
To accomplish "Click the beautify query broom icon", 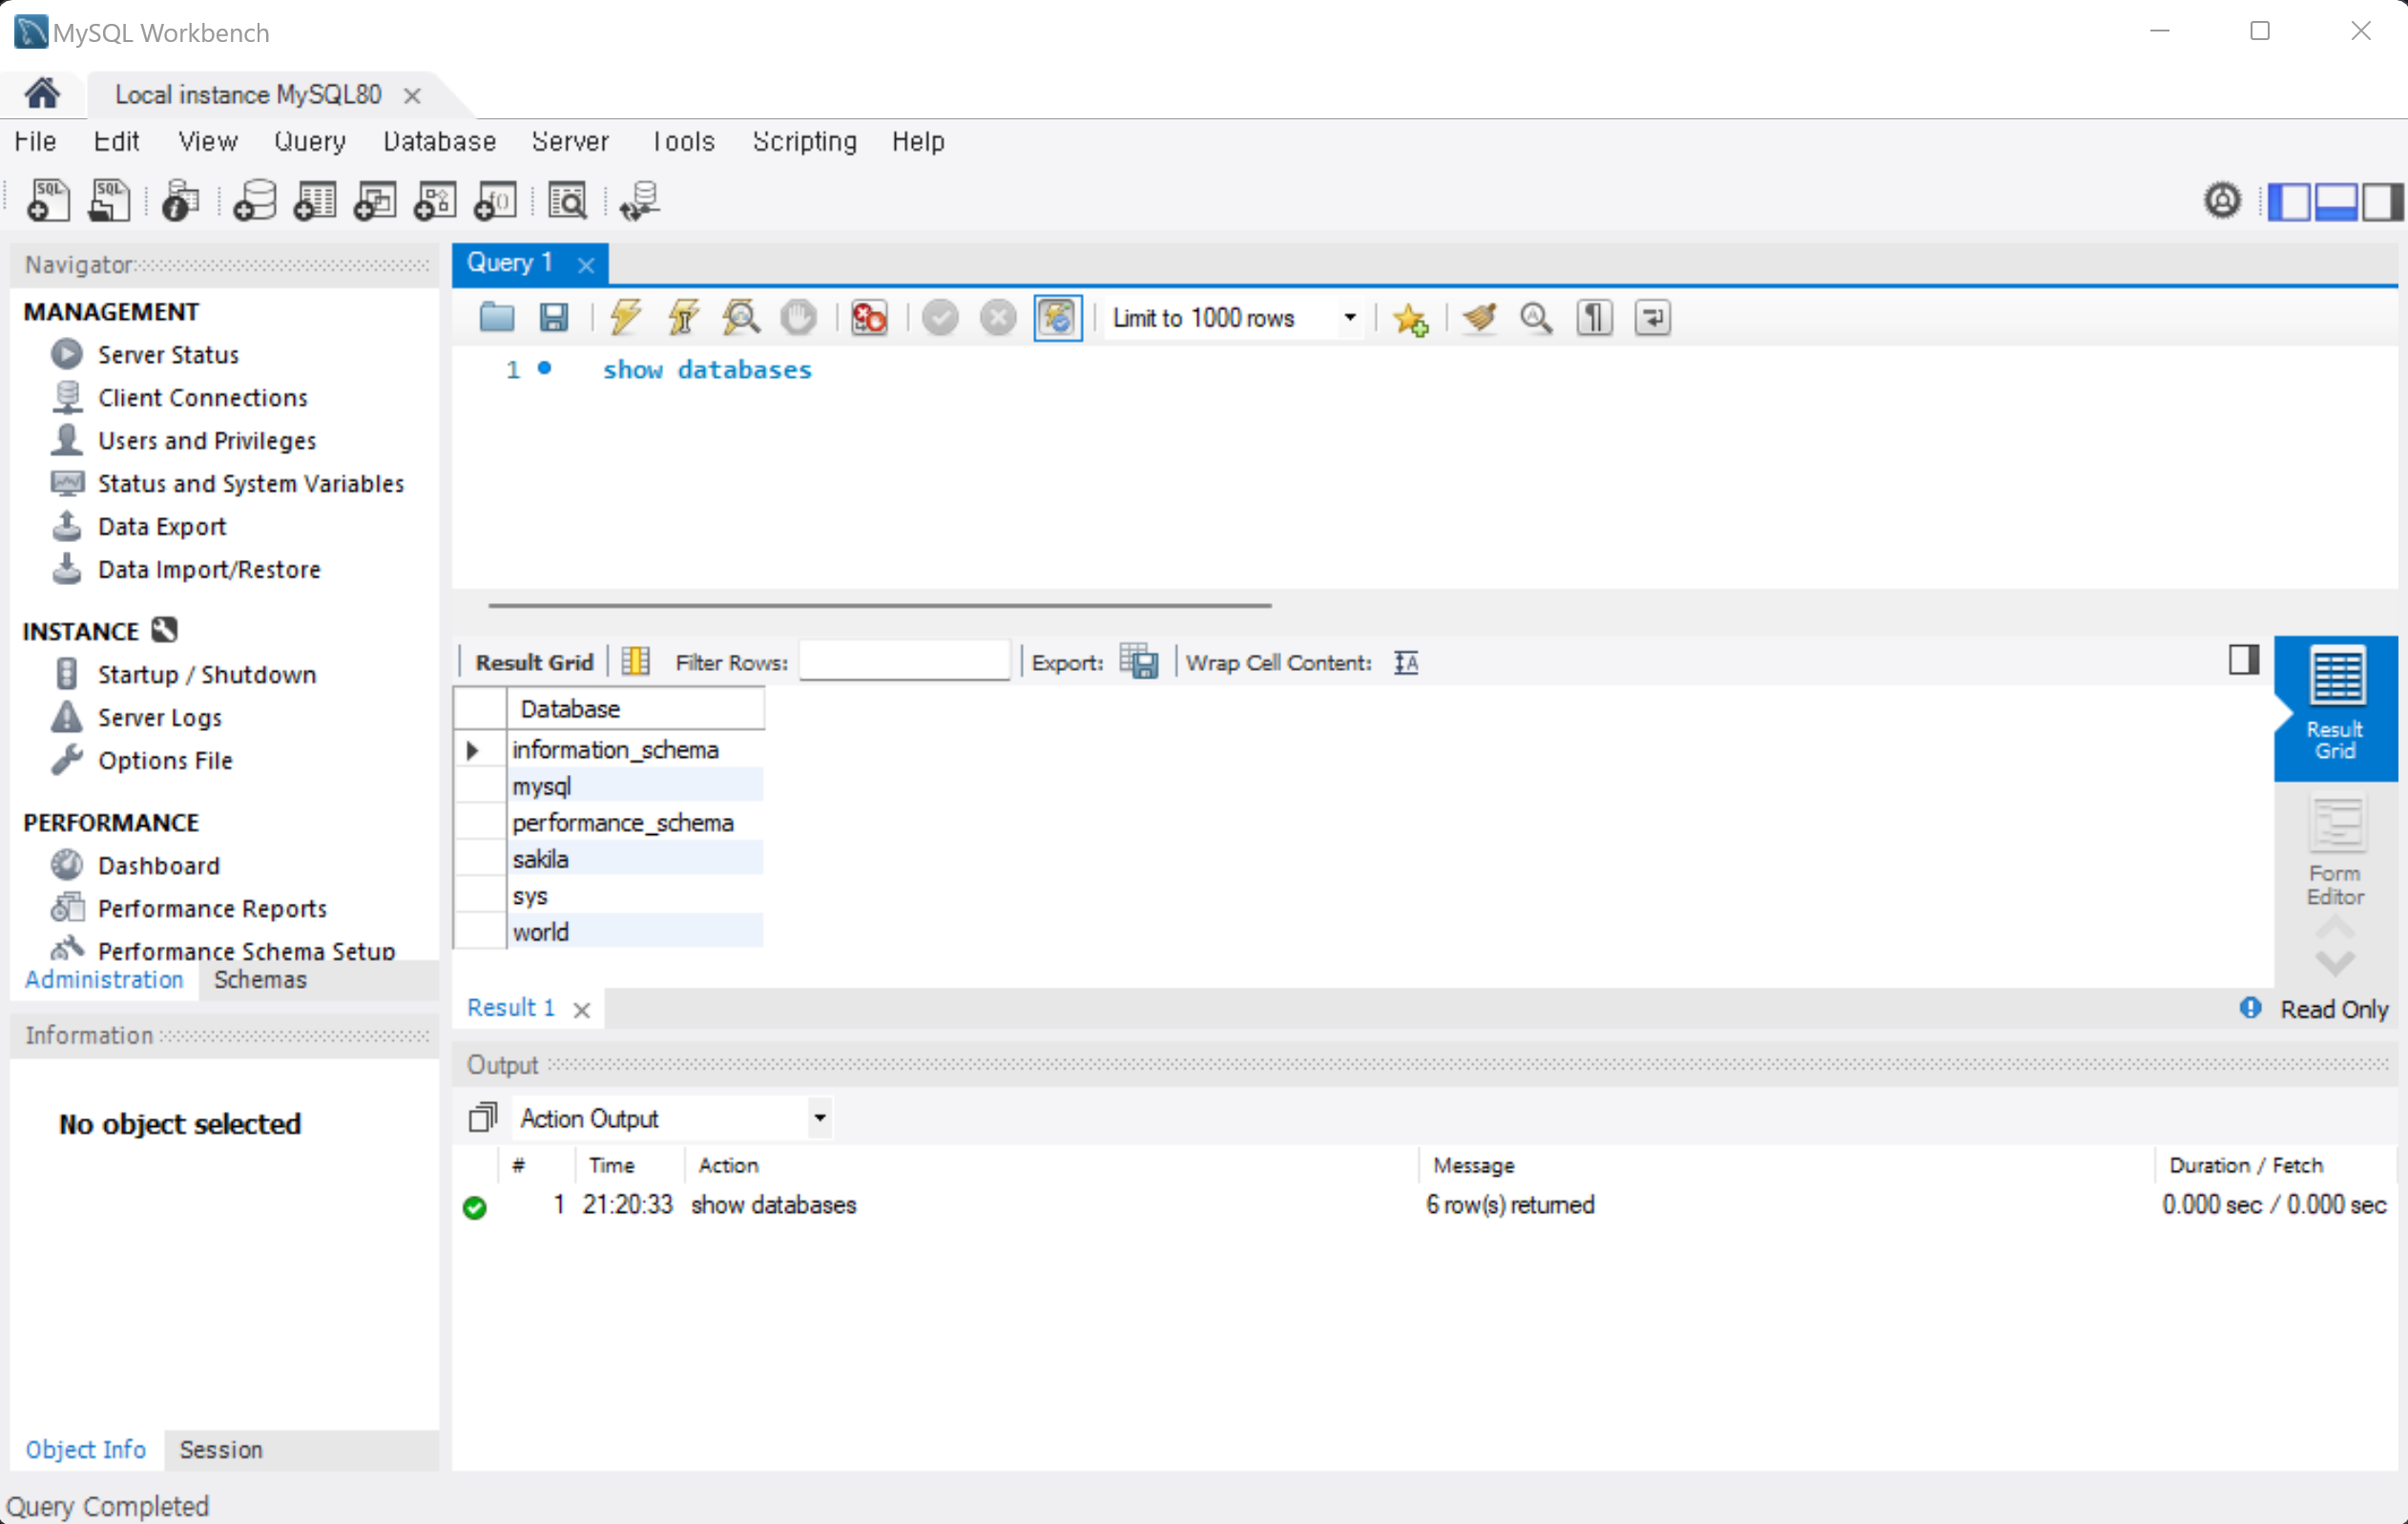I will point(1479,318).
